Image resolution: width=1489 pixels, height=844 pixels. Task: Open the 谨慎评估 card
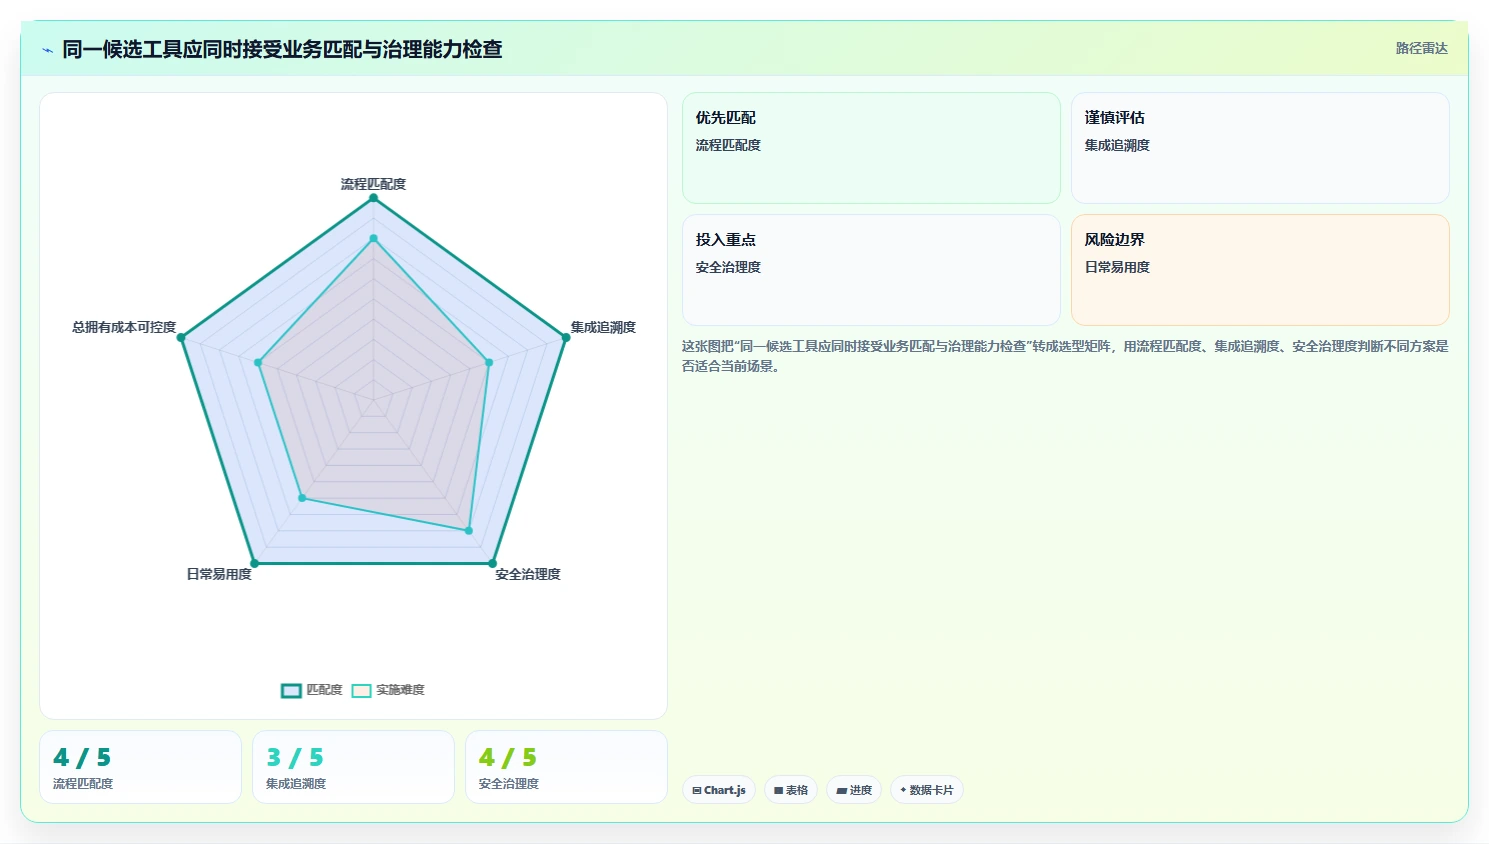click(x=1260, y=148)
